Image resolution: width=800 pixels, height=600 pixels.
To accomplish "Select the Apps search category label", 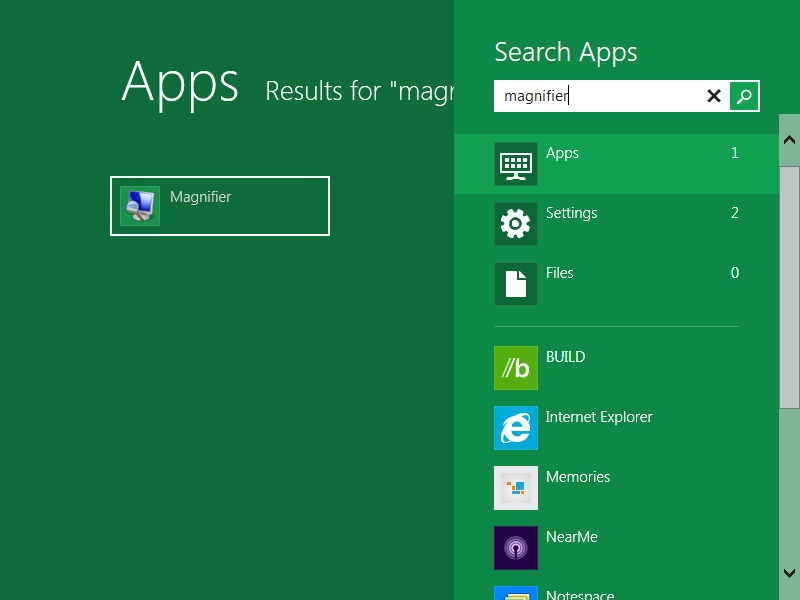I will [562, 153].
